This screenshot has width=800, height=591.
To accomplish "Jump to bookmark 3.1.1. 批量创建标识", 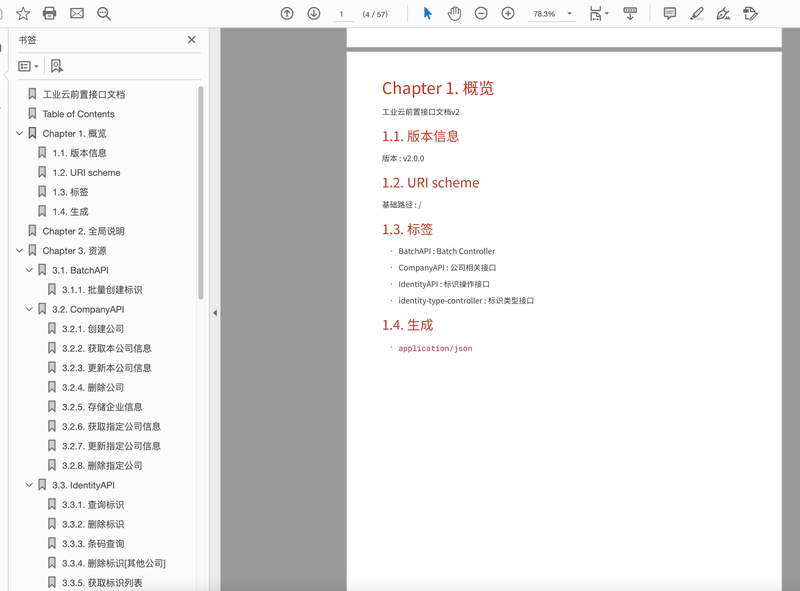I will click(102, 290).
